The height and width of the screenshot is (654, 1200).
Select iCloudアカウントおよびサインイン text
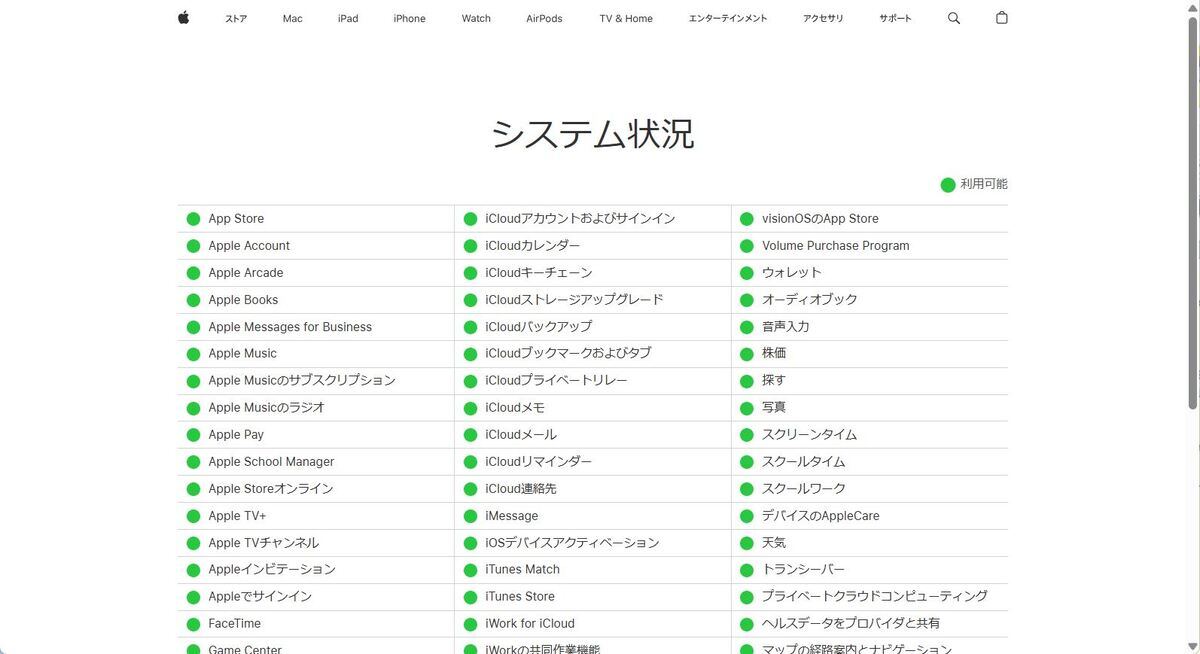[x=580, y=219]
